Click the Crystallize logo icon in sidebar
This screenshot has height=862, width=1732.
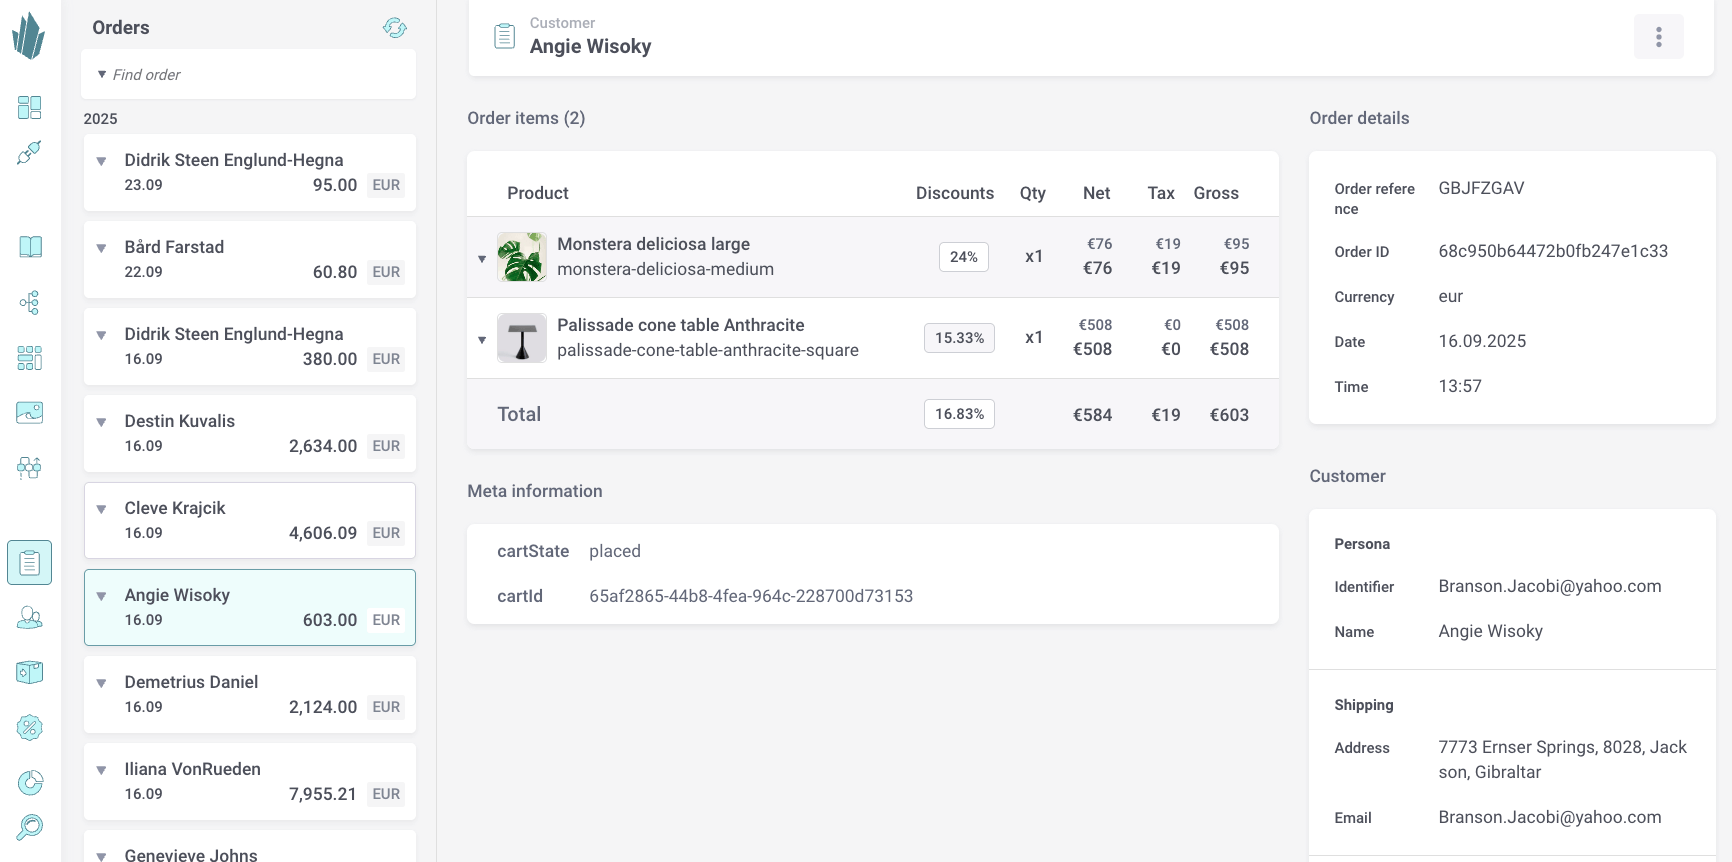tap(29, 36)
